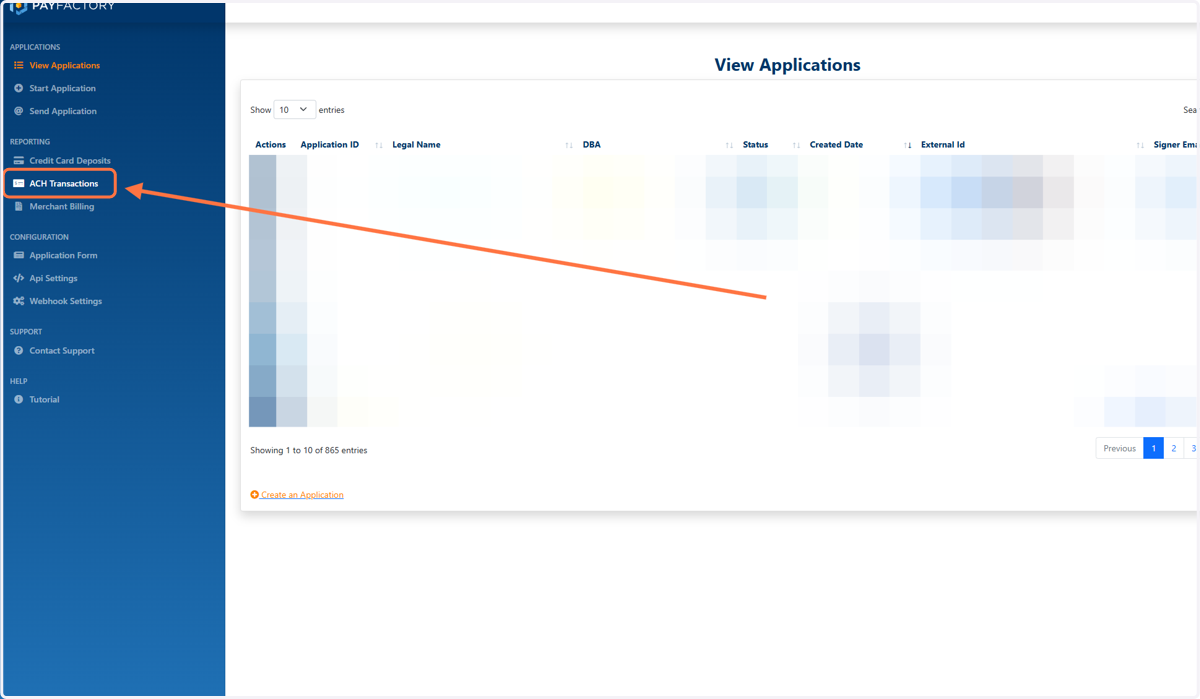This screenshot has height=699, width=1200.
Task: Open Credit Card Deposits report
Action: (x=70, y=160)
